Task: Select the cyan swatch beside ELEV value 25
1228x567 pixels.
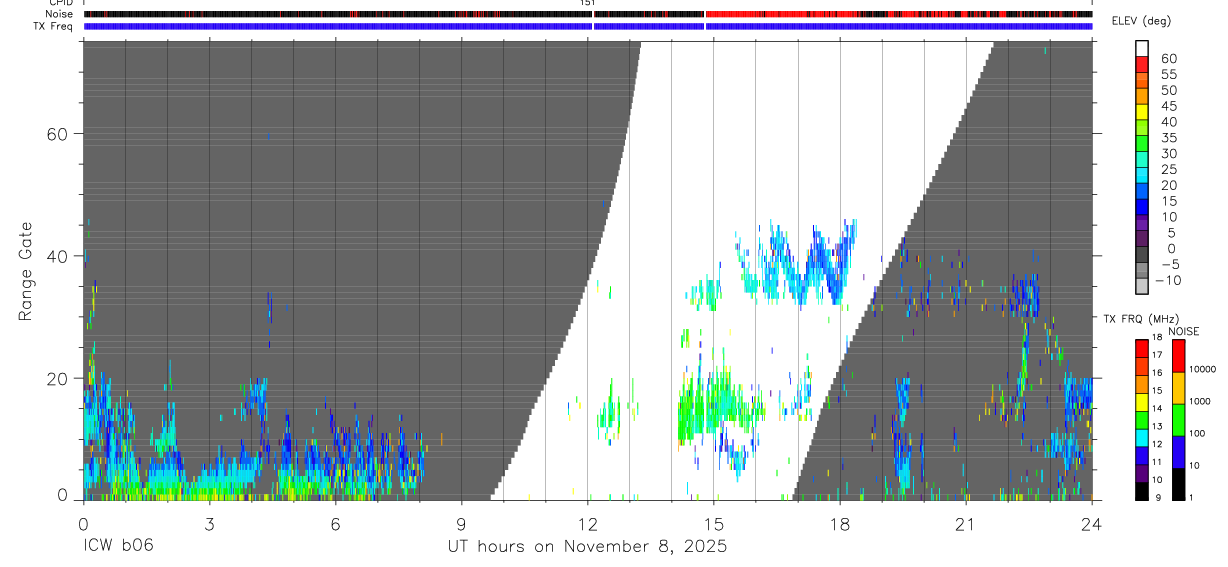Action: point(1142,176)
